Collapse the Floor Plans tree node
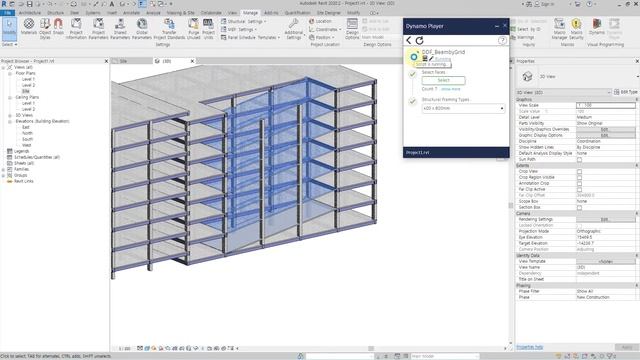The width and height of the screenshot is (640, 360). (10, 73)
